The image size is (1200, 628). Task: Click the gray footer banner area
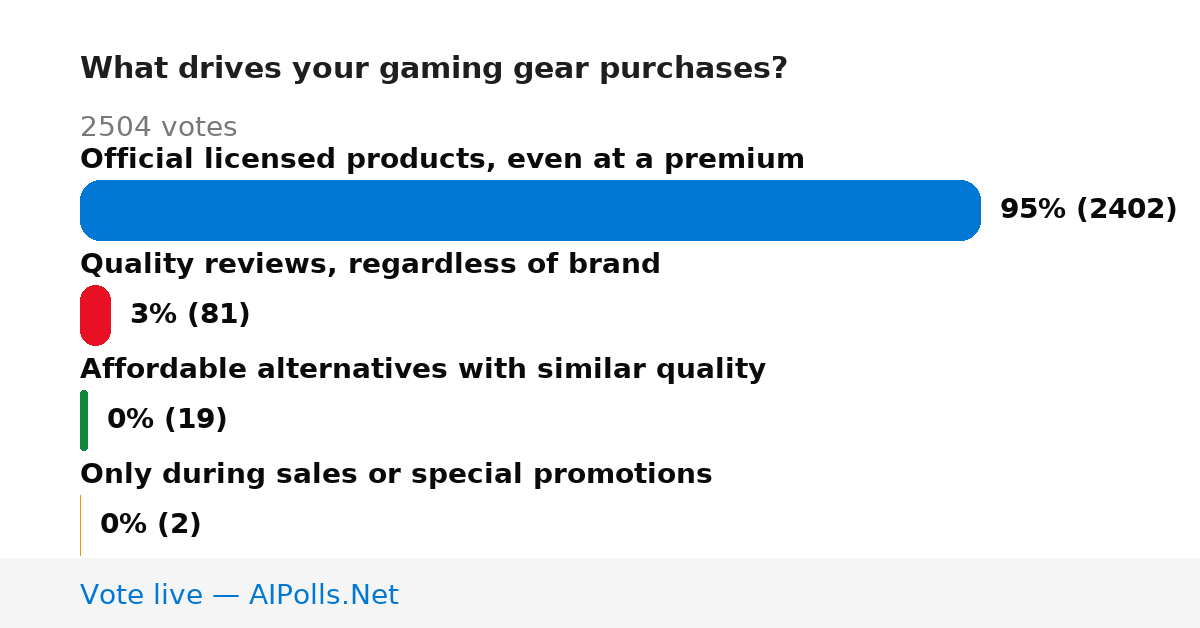(x=600, y=593)
